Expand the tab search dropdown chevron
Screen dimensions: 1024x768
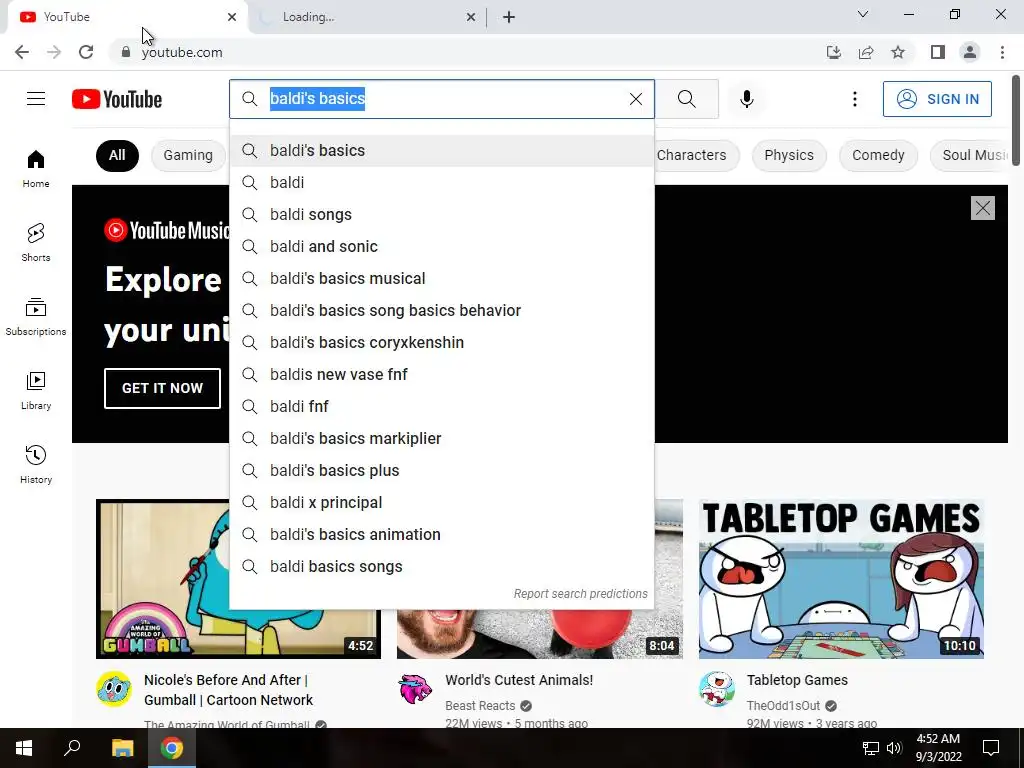[863, 14]
